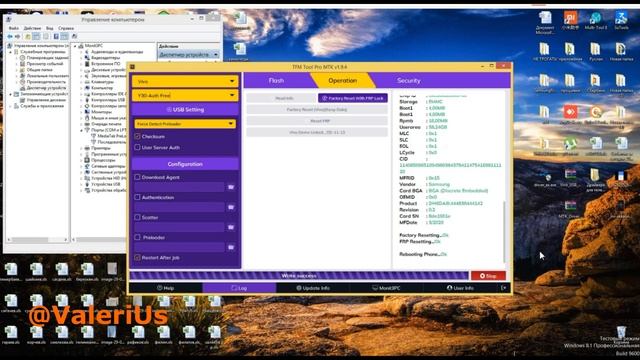Open Y30-Auth Free model dropdown
Image resolution: width=640 pixels, height=360 pixels.
(185, 96)
